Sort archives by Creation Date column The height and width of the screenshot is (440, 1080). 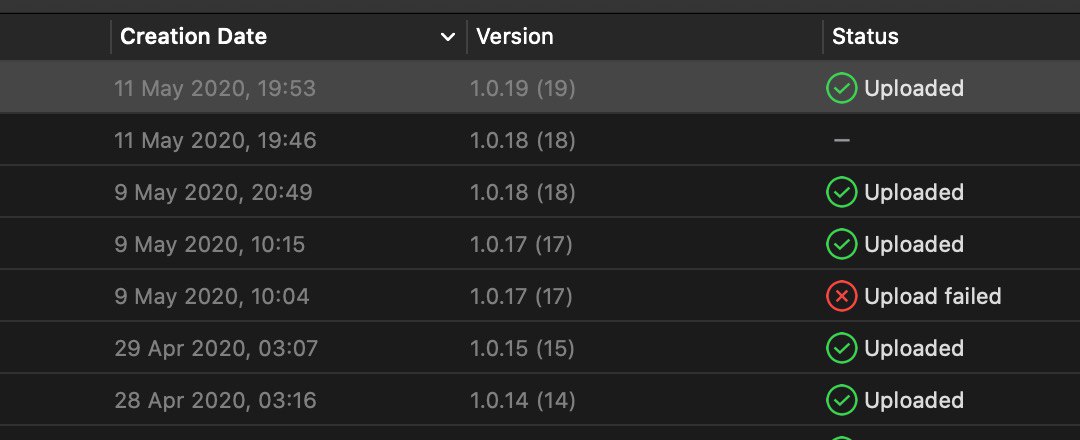(x=193, y=37)
